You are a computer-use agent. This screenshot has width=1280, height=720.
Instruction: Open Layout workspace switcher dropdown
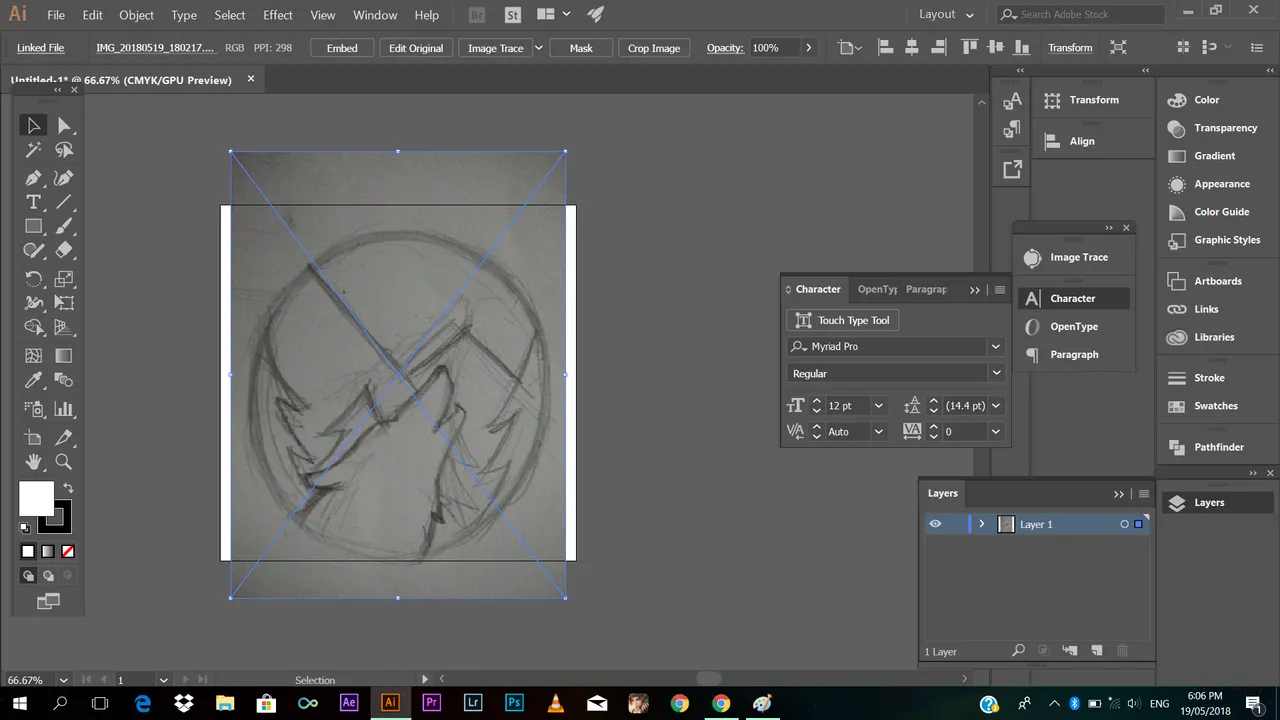[946, 14]
